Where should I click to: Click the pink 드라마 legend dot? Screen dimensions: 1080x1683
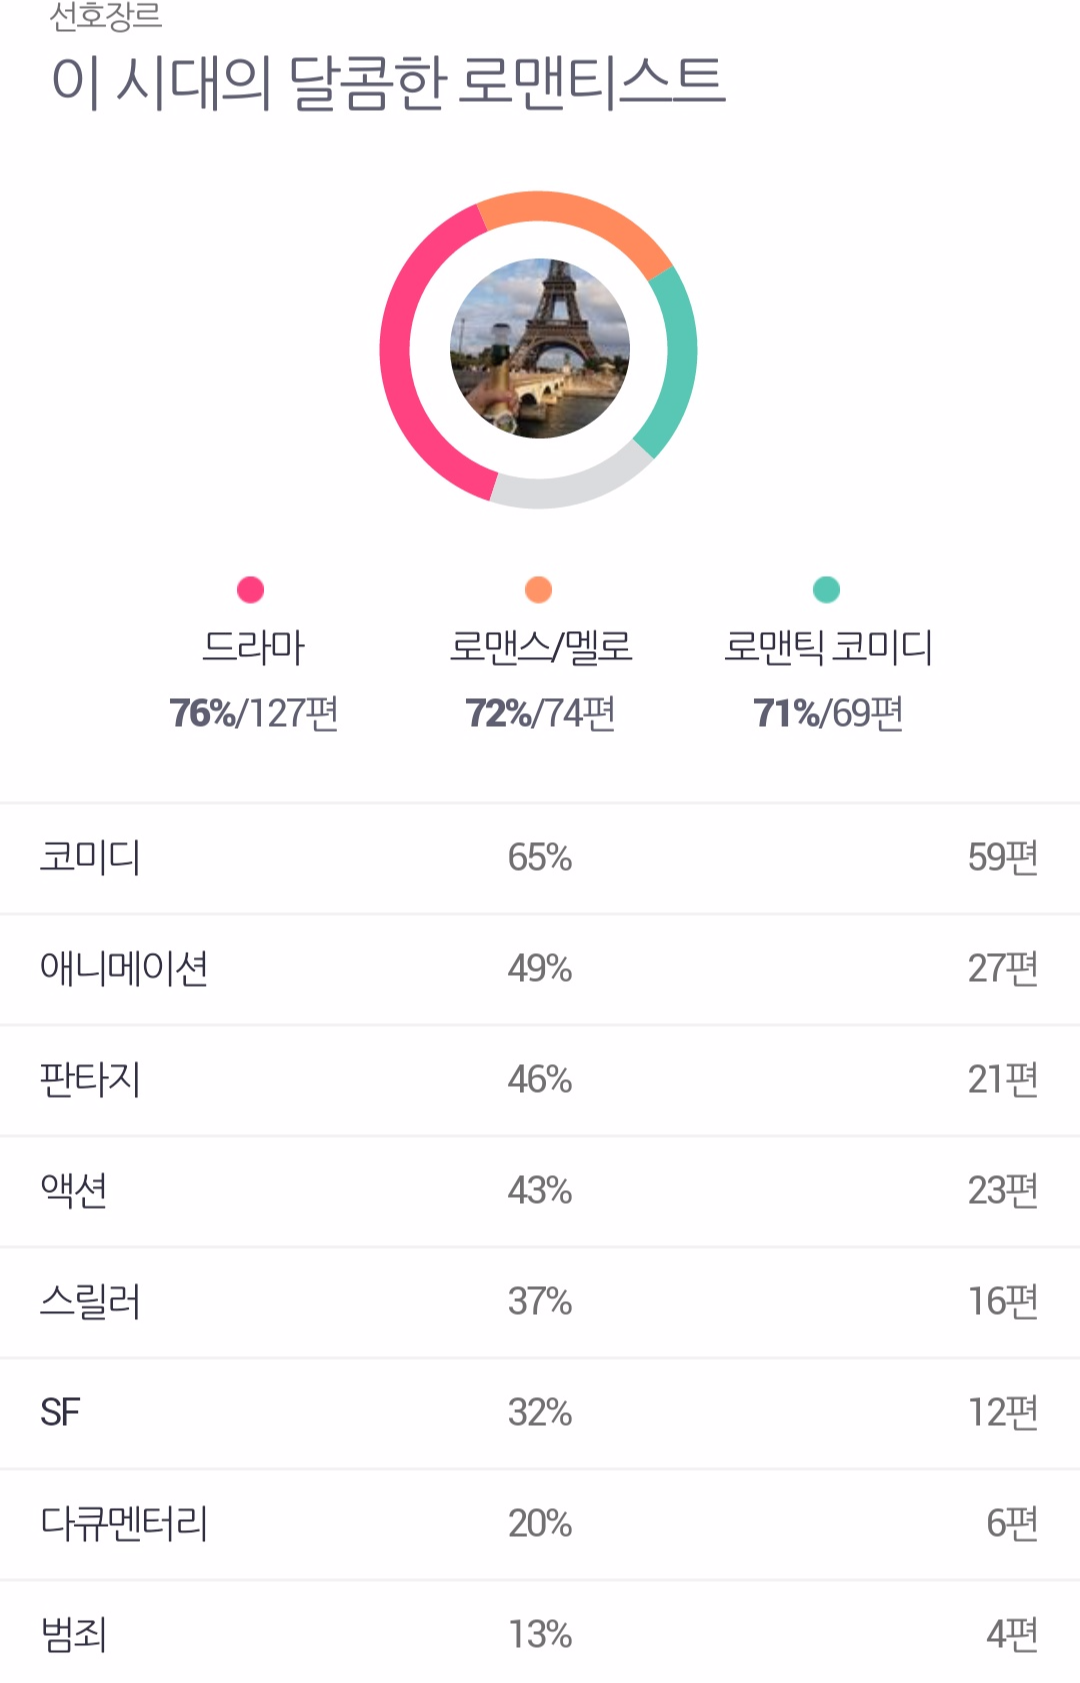[x=250, y=590]
